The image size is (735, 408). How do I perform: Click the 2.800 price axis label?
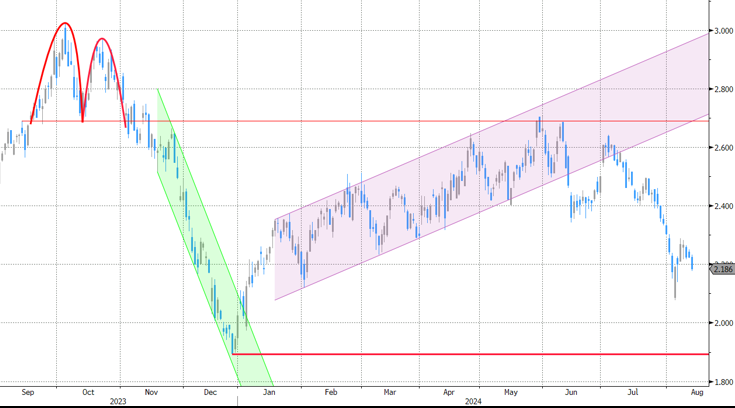pyautogui.click(x=723, y=89)
